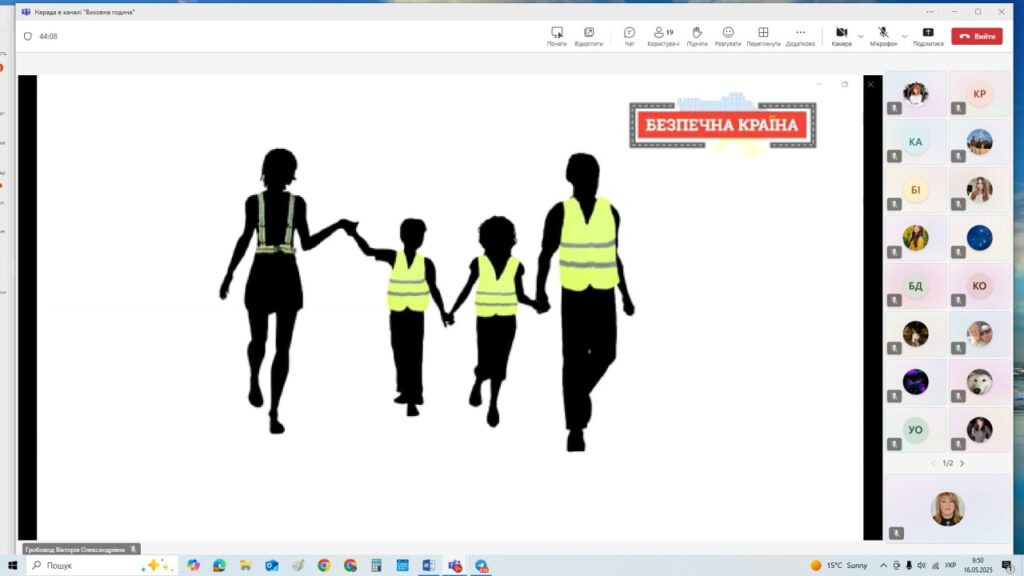The height and width of the screenshot is (576, 1024).
Task: Pop out shared content with Відкріпити
Action: point(589,36)
